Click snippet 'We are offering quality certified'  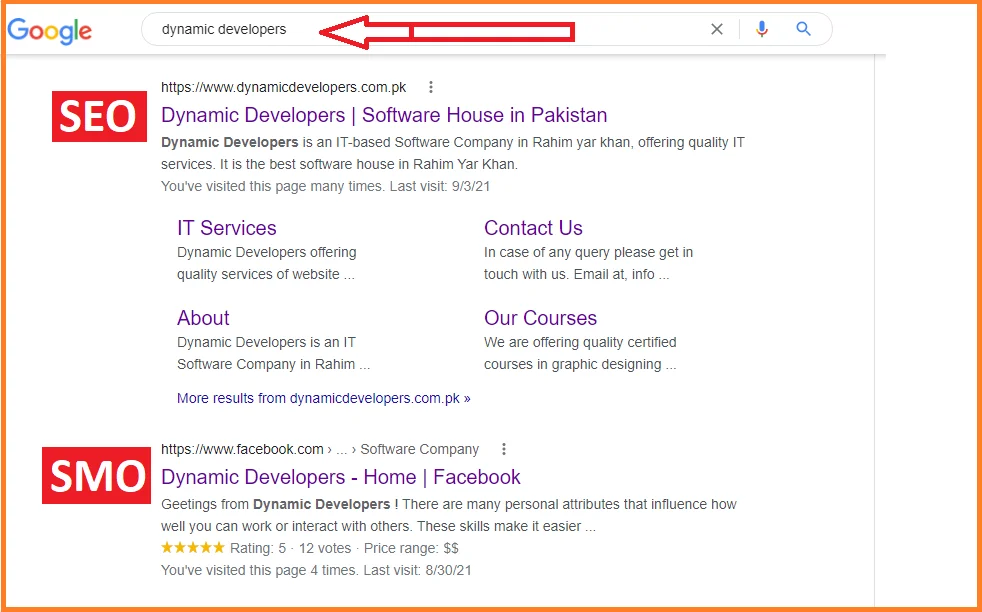(581, 343)
